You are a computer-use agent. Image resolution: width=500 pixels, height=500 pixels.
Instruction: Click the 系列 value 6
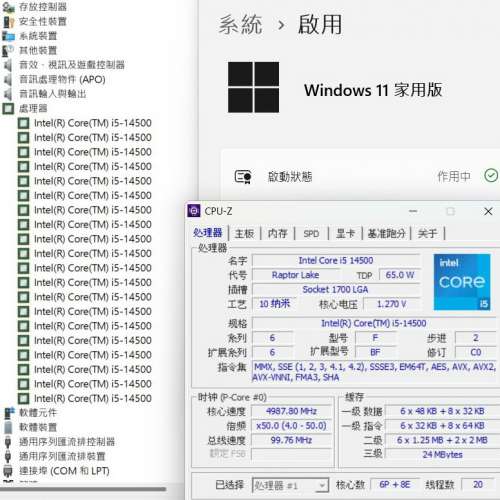click(273, 338)
